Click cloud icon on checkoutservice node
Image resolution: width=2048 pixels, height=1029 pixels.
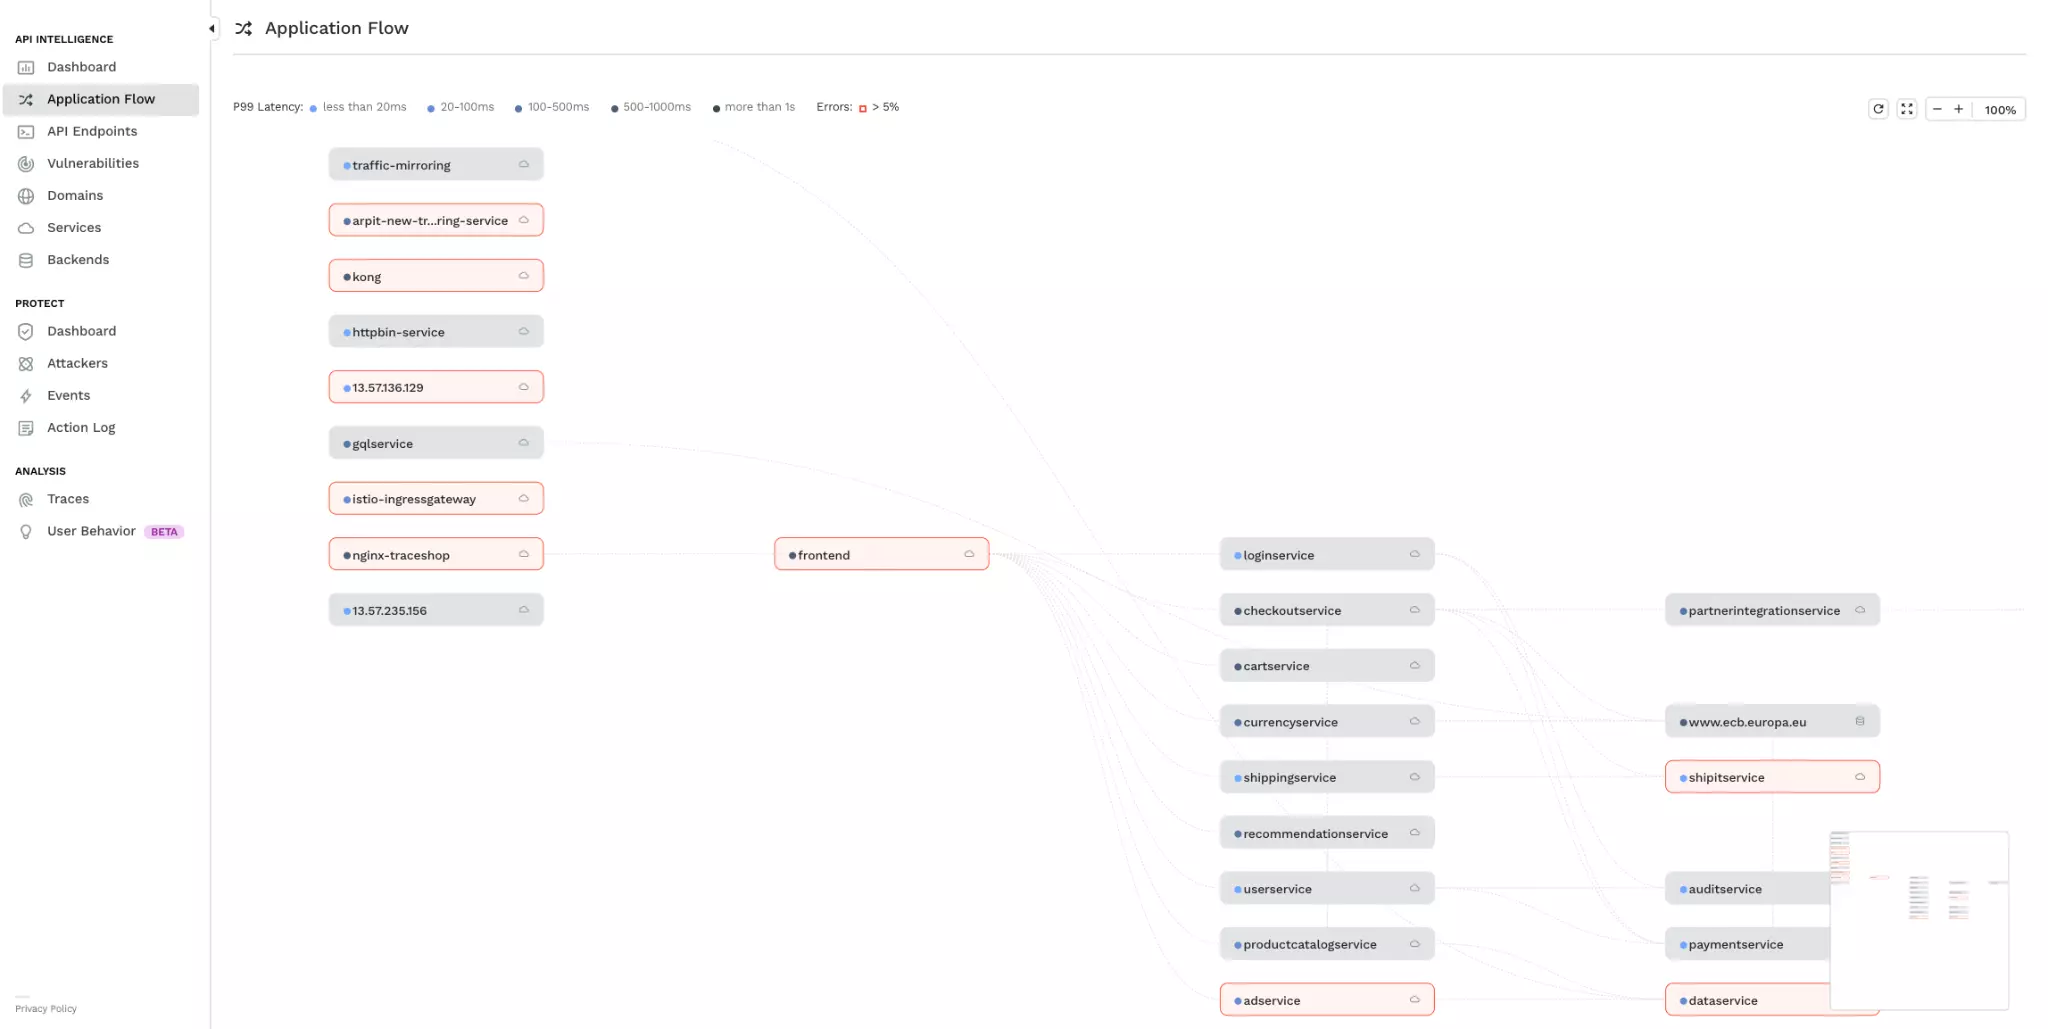[x=1414, y=610]
